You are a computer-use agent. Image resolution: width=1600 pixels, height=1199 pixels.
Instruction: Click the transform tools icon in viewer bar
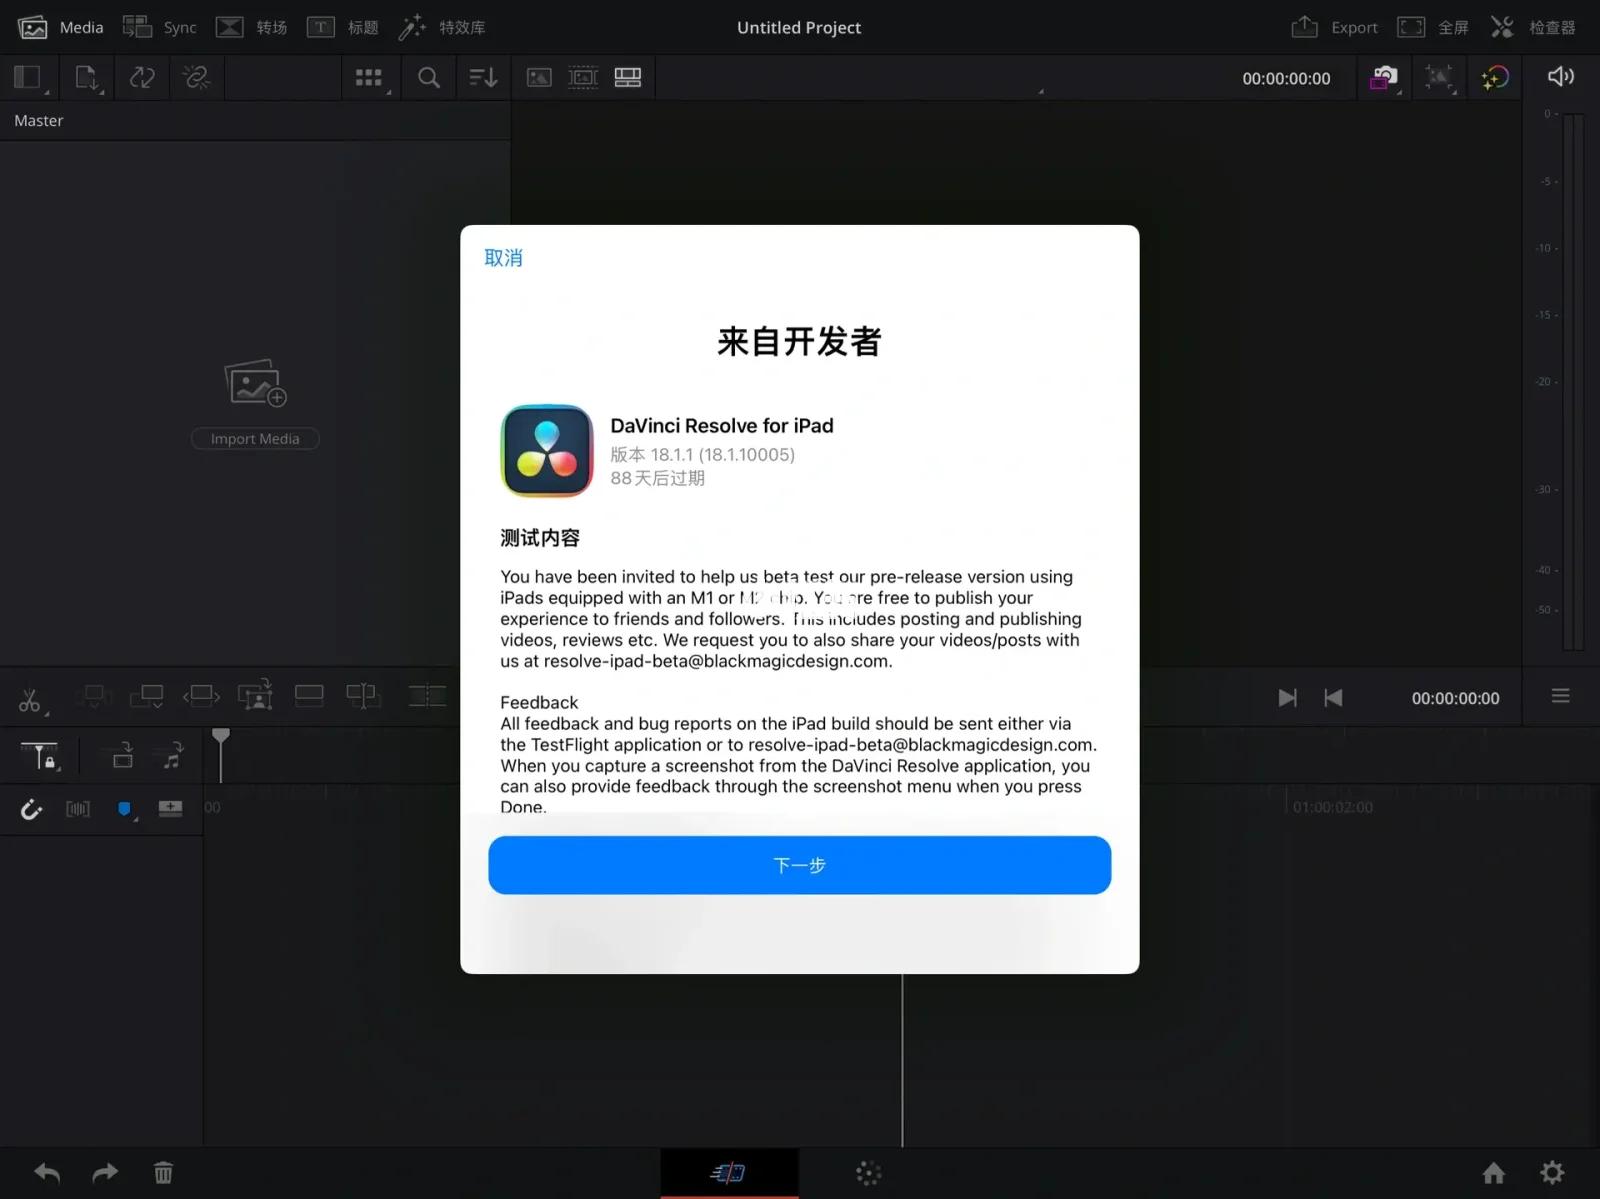[x=1439, y=77]
